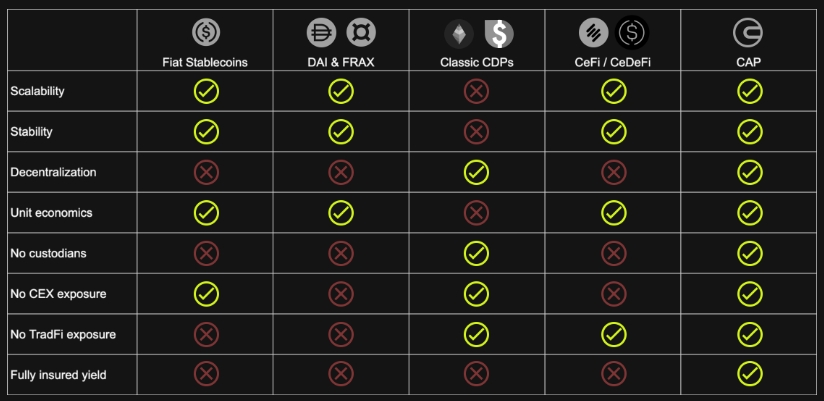This screenshot has width=824, height=401.
Task: Click the CeFi / CeDeFi checkmark for No TradFi exposure
Action: tap(614, 334)
